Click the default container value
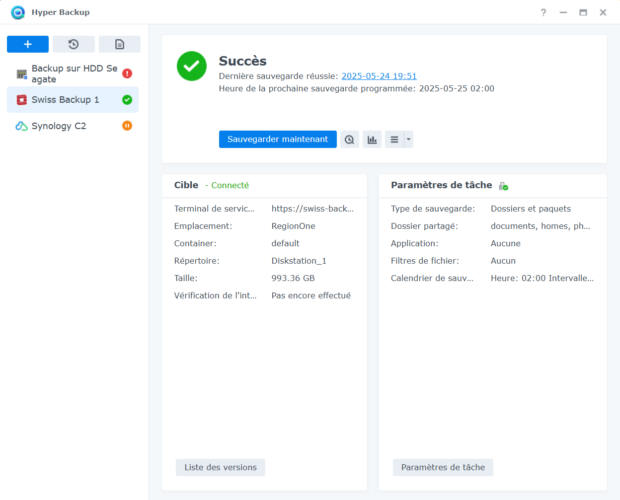Viewport: 620px width, 500px height. [285, 243]
